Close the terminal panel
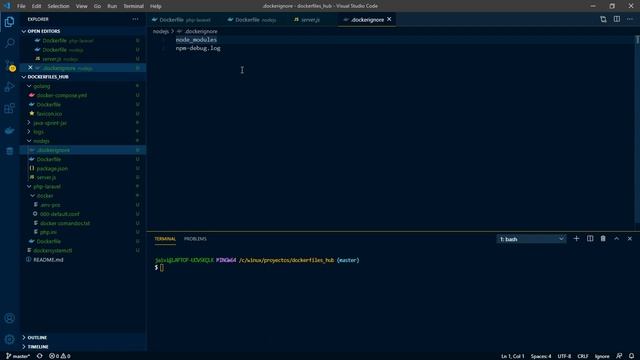 (630, 239)
